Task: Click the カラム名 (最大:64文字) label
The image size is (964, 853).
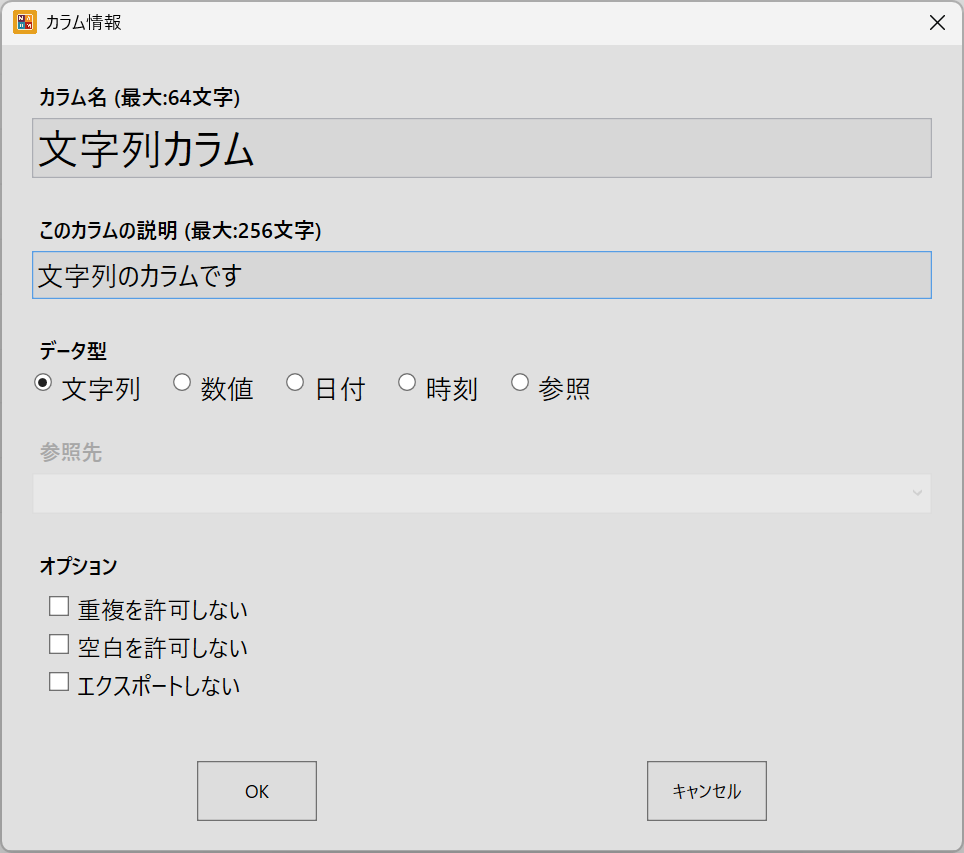Action: click(x=139, y=98)
